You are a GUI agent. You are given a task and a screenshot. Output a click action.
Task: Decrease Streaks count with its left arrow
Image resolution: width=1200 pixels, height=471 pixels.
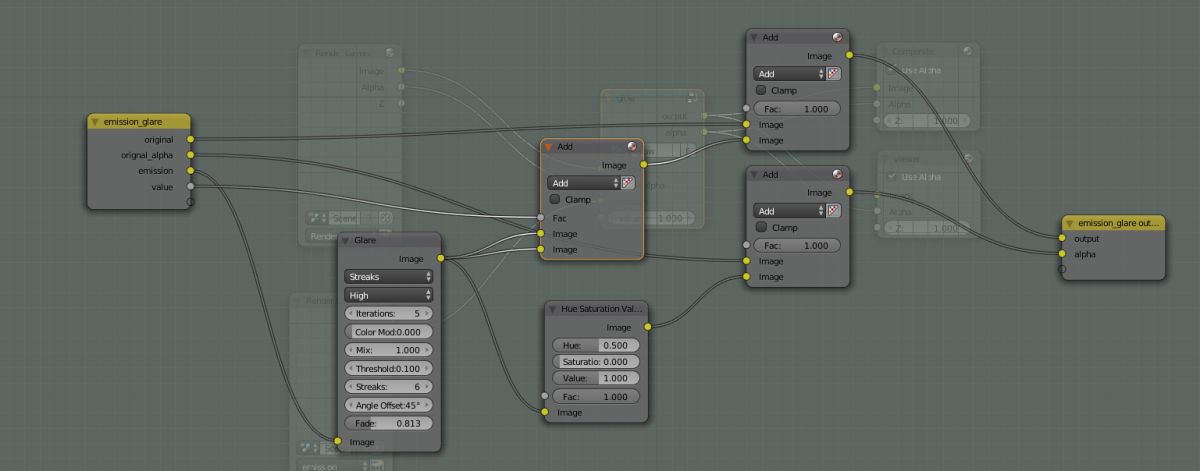point(348,386)
